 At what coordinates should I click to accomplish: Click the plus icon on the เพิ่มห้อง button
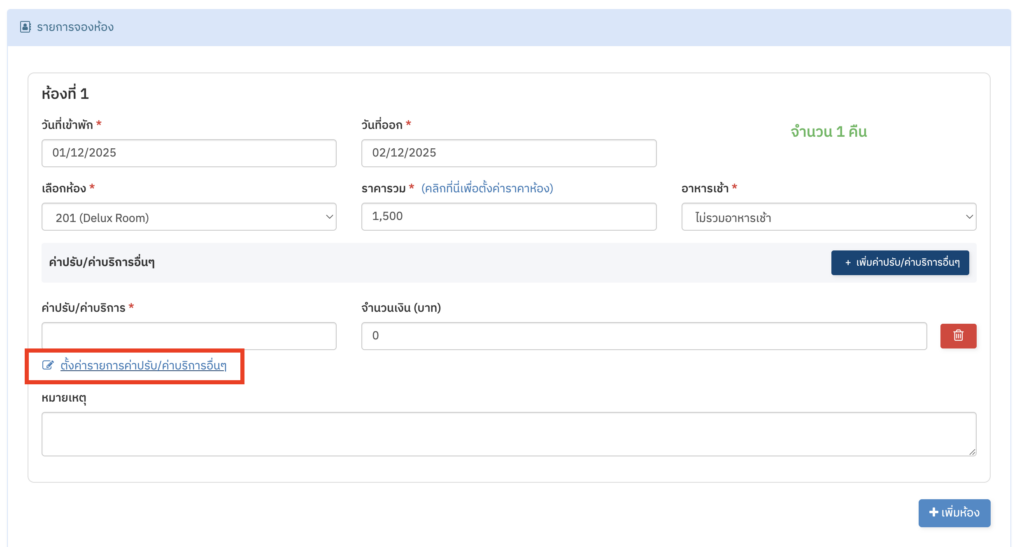[933, 513]
